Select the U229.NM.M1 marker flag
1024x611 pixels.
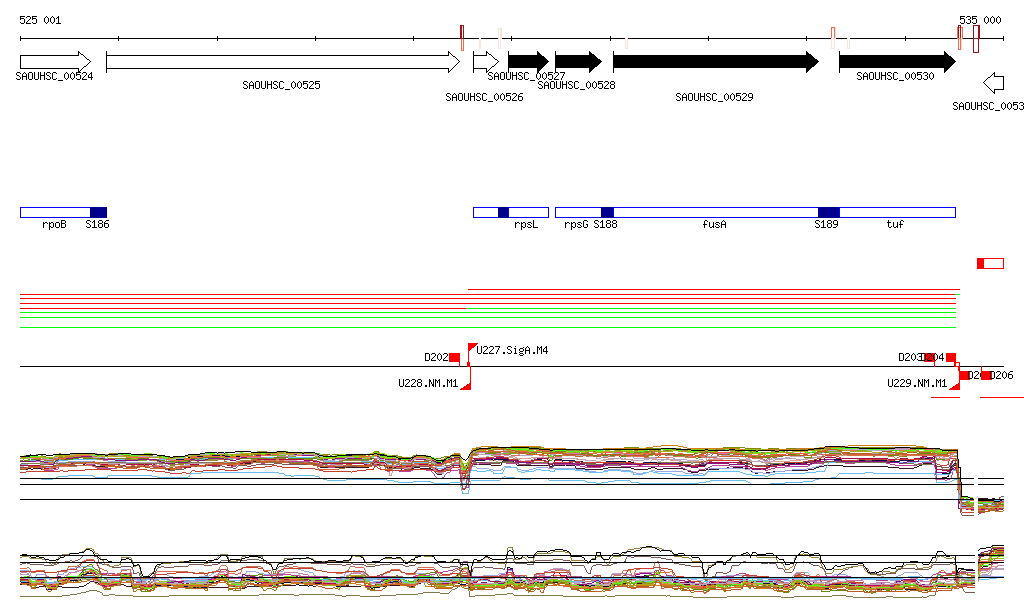coord(955,384)
